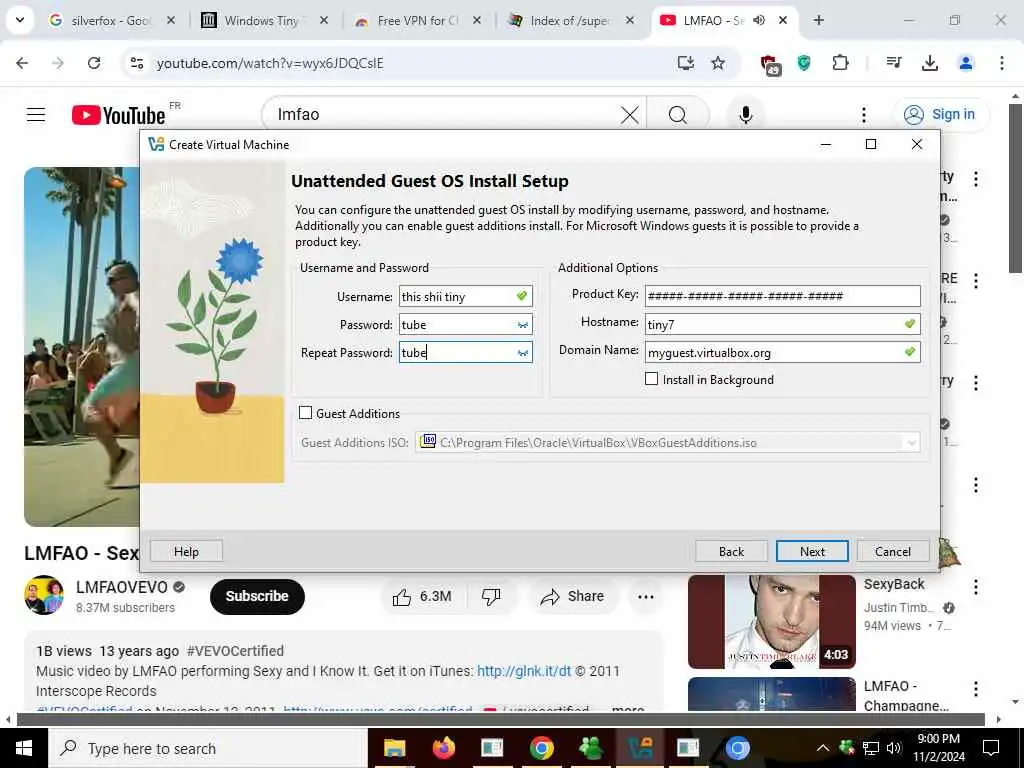Viewport: 1024px width, 768px height.
Task: Mute the LMFAO tab audio icon
Action: (x=759, y=20)
